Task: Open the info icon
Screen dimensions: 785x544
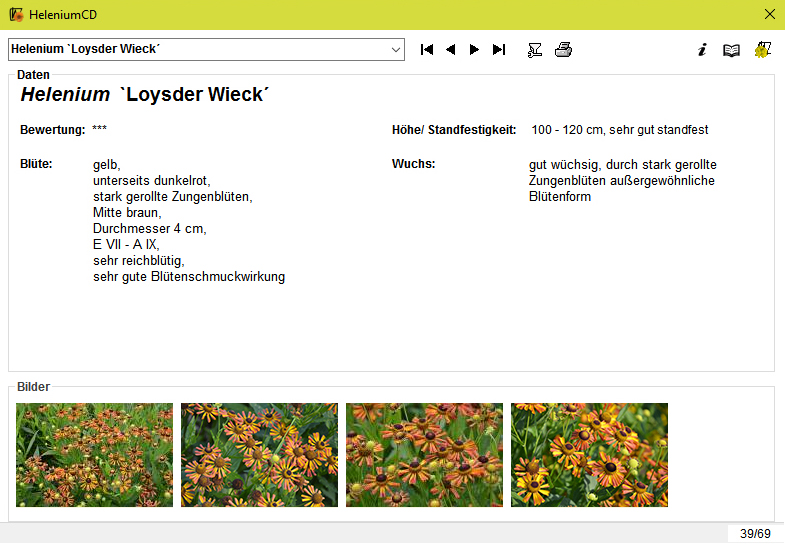Action: [x=702, y=50]
